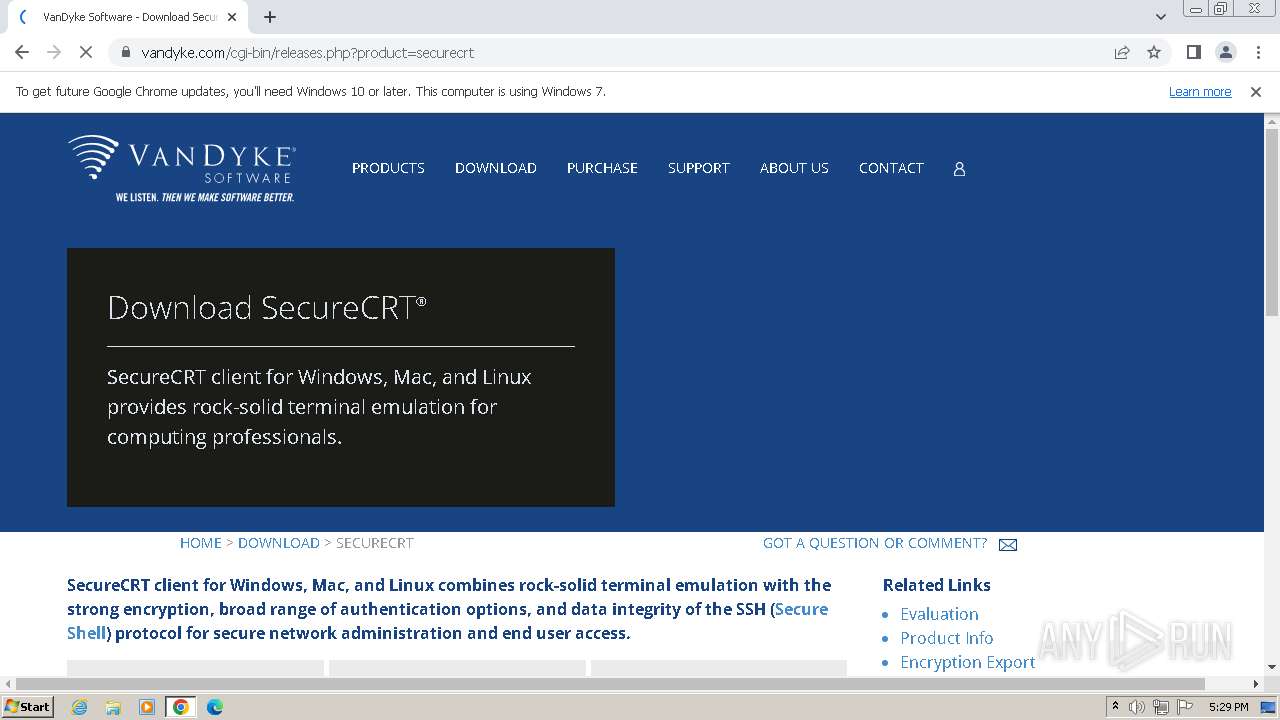Share this page via the share icon
Viewport: 1280px width, 720px height.
(x=1122, y=52)
